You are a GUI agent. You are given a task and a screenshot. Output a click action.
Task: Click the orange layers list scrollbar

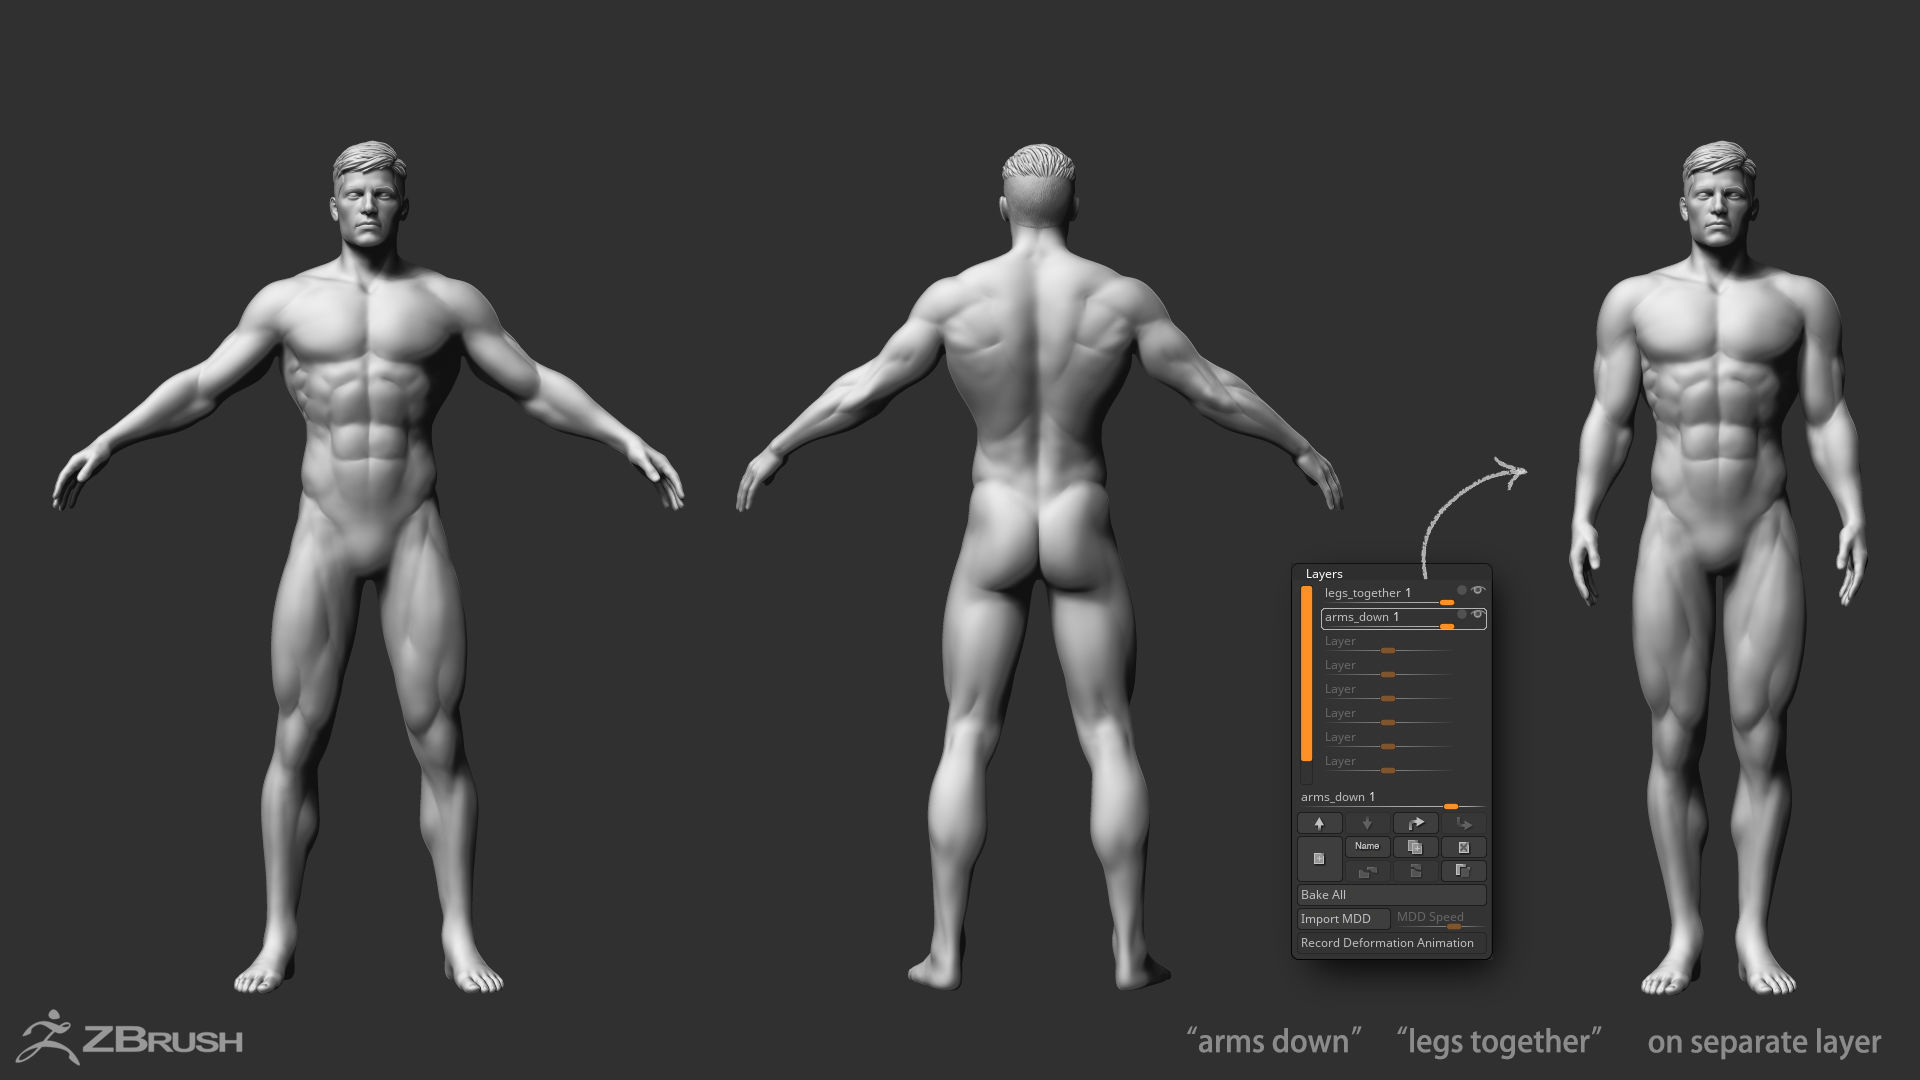(x=1306, y=673)
